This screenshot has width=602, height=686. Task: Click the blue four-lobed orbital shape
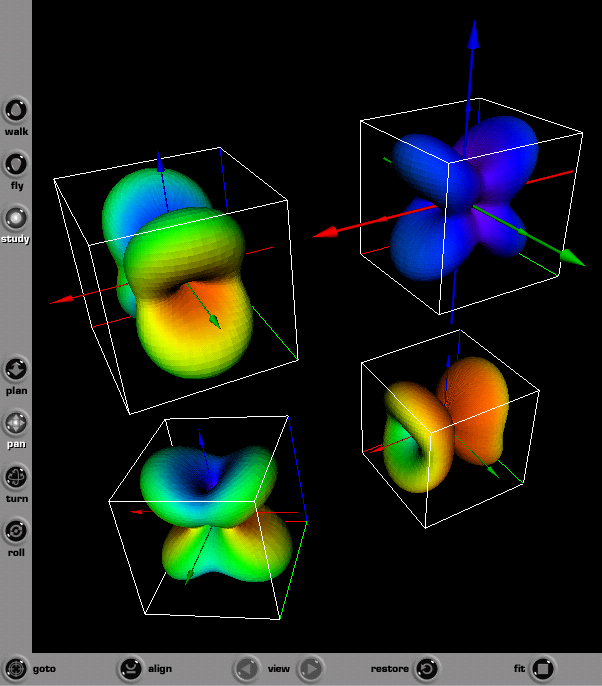464,197
